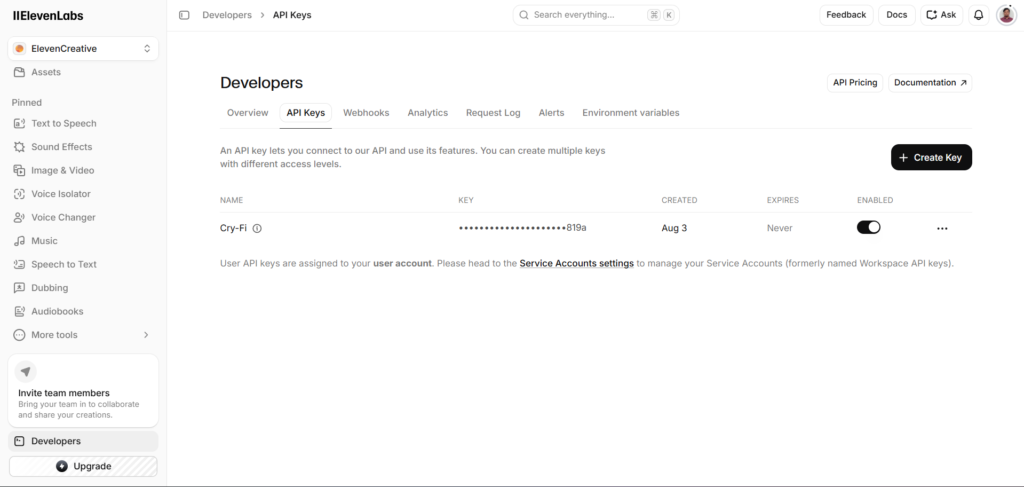The height and width of the screenshot is (487, 1024).
Task: Switch to the Webhooks tab
Action: [366, 113]
